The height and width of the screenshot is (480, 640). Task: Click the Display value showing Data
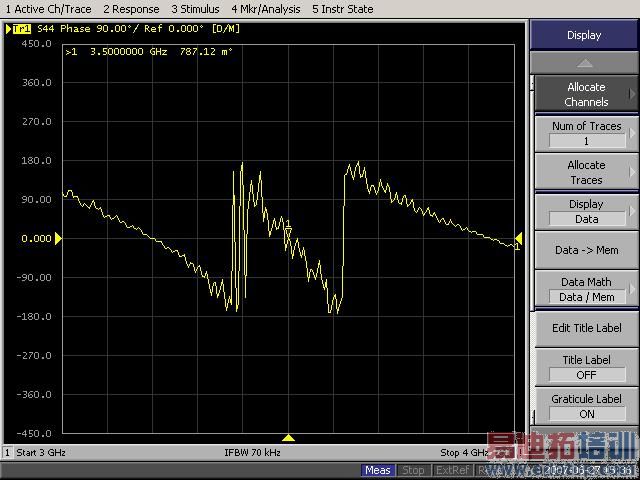(587, 219)
